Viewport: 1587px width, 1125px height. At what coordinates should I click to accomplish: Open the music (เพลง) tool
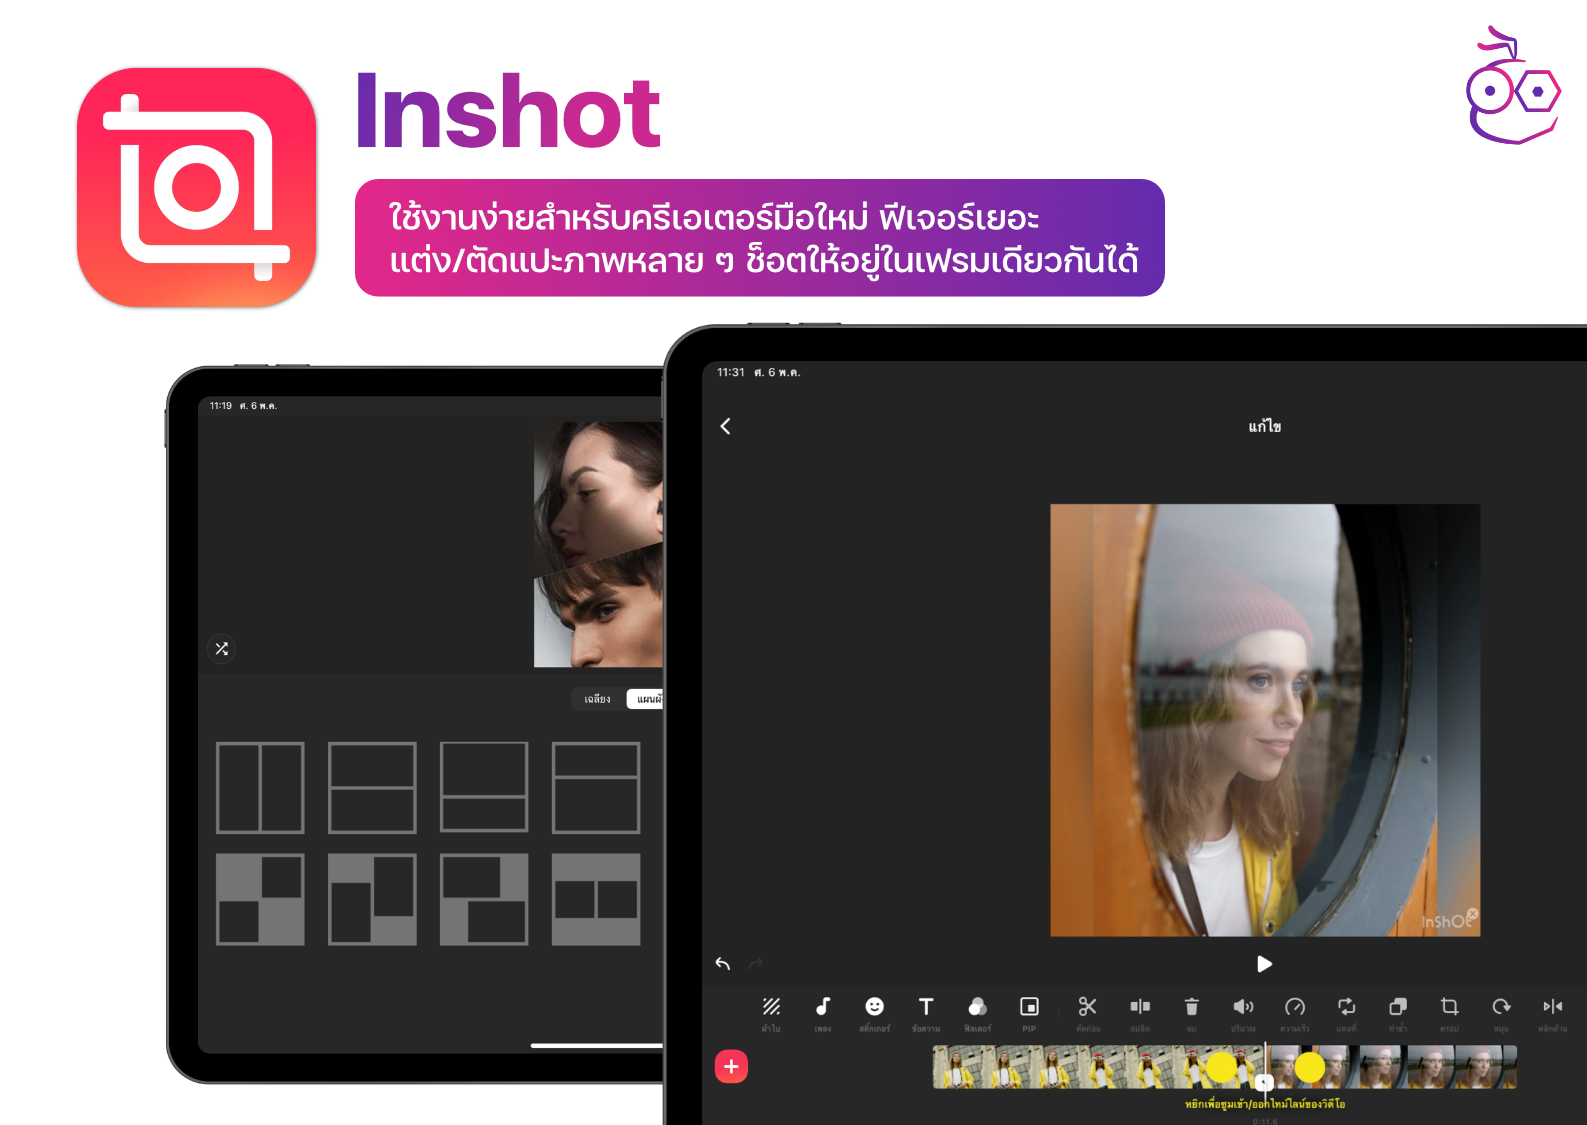click(x=823, y=1007)
